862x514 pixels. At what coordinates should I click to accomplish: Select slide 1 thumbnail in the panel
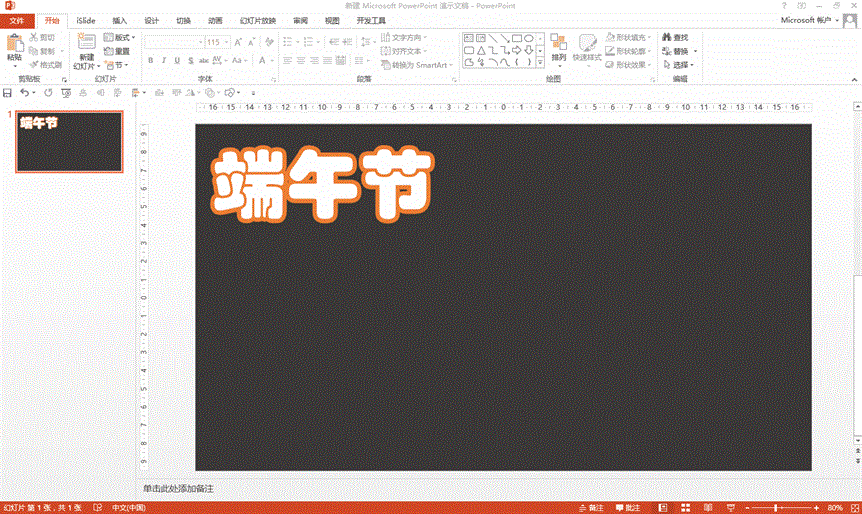(x=69, y=141)
